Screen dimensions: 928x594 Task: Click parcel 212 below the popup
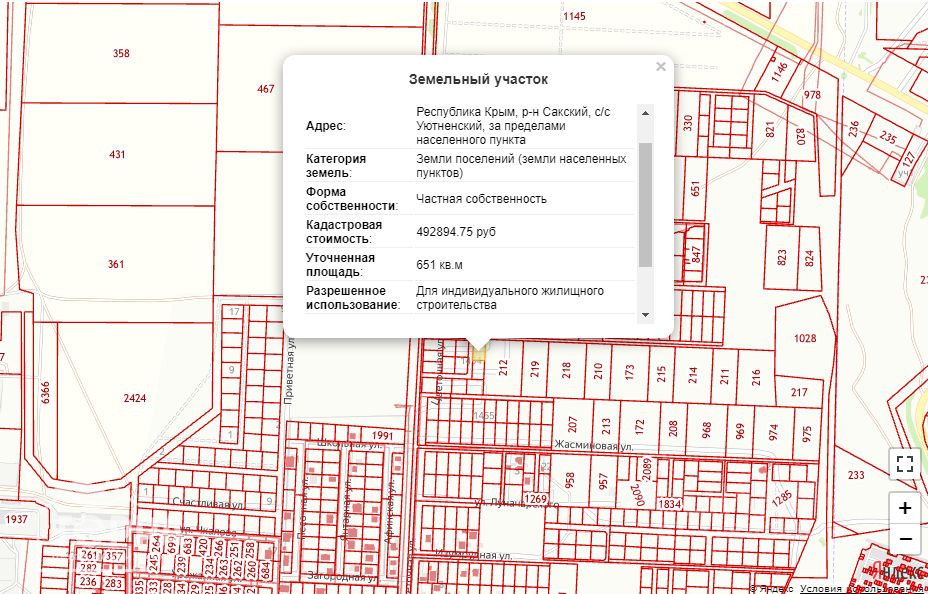pyautogui.click(x=504, y=368)
